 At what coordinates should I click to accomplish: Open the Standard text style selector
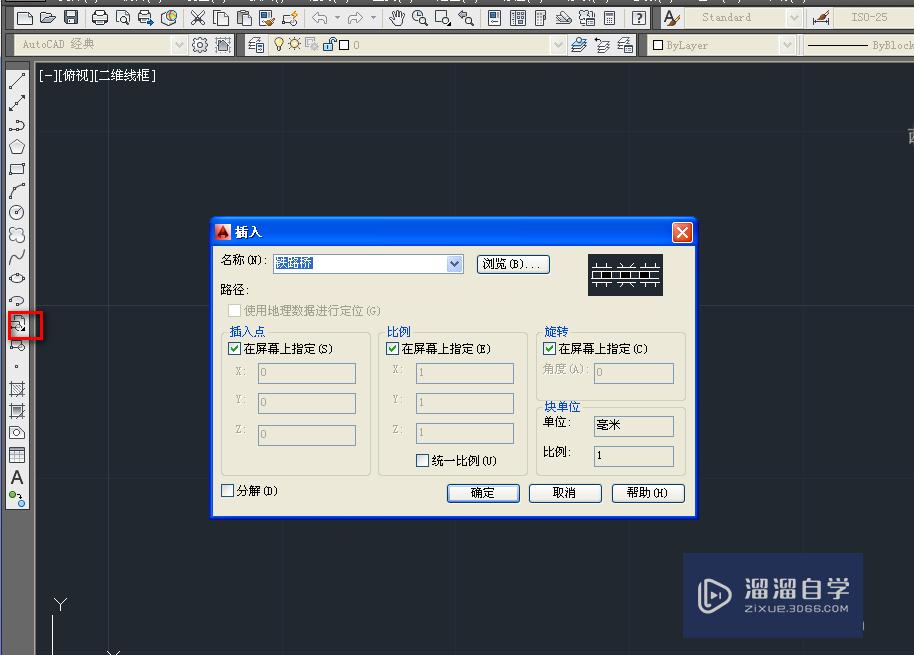tap(795, 17)
